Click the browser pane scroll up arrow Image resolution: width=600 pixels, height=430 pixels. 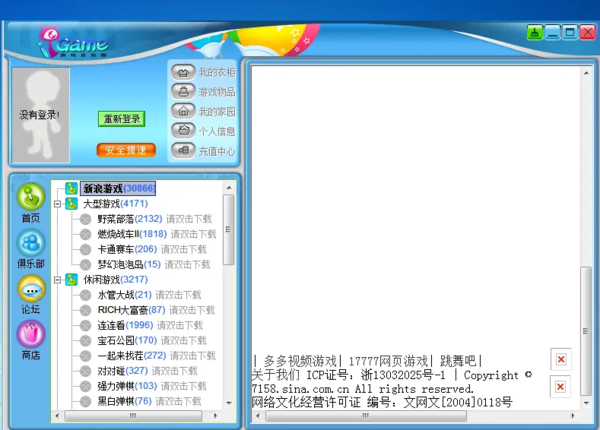(x=586, y=73)
